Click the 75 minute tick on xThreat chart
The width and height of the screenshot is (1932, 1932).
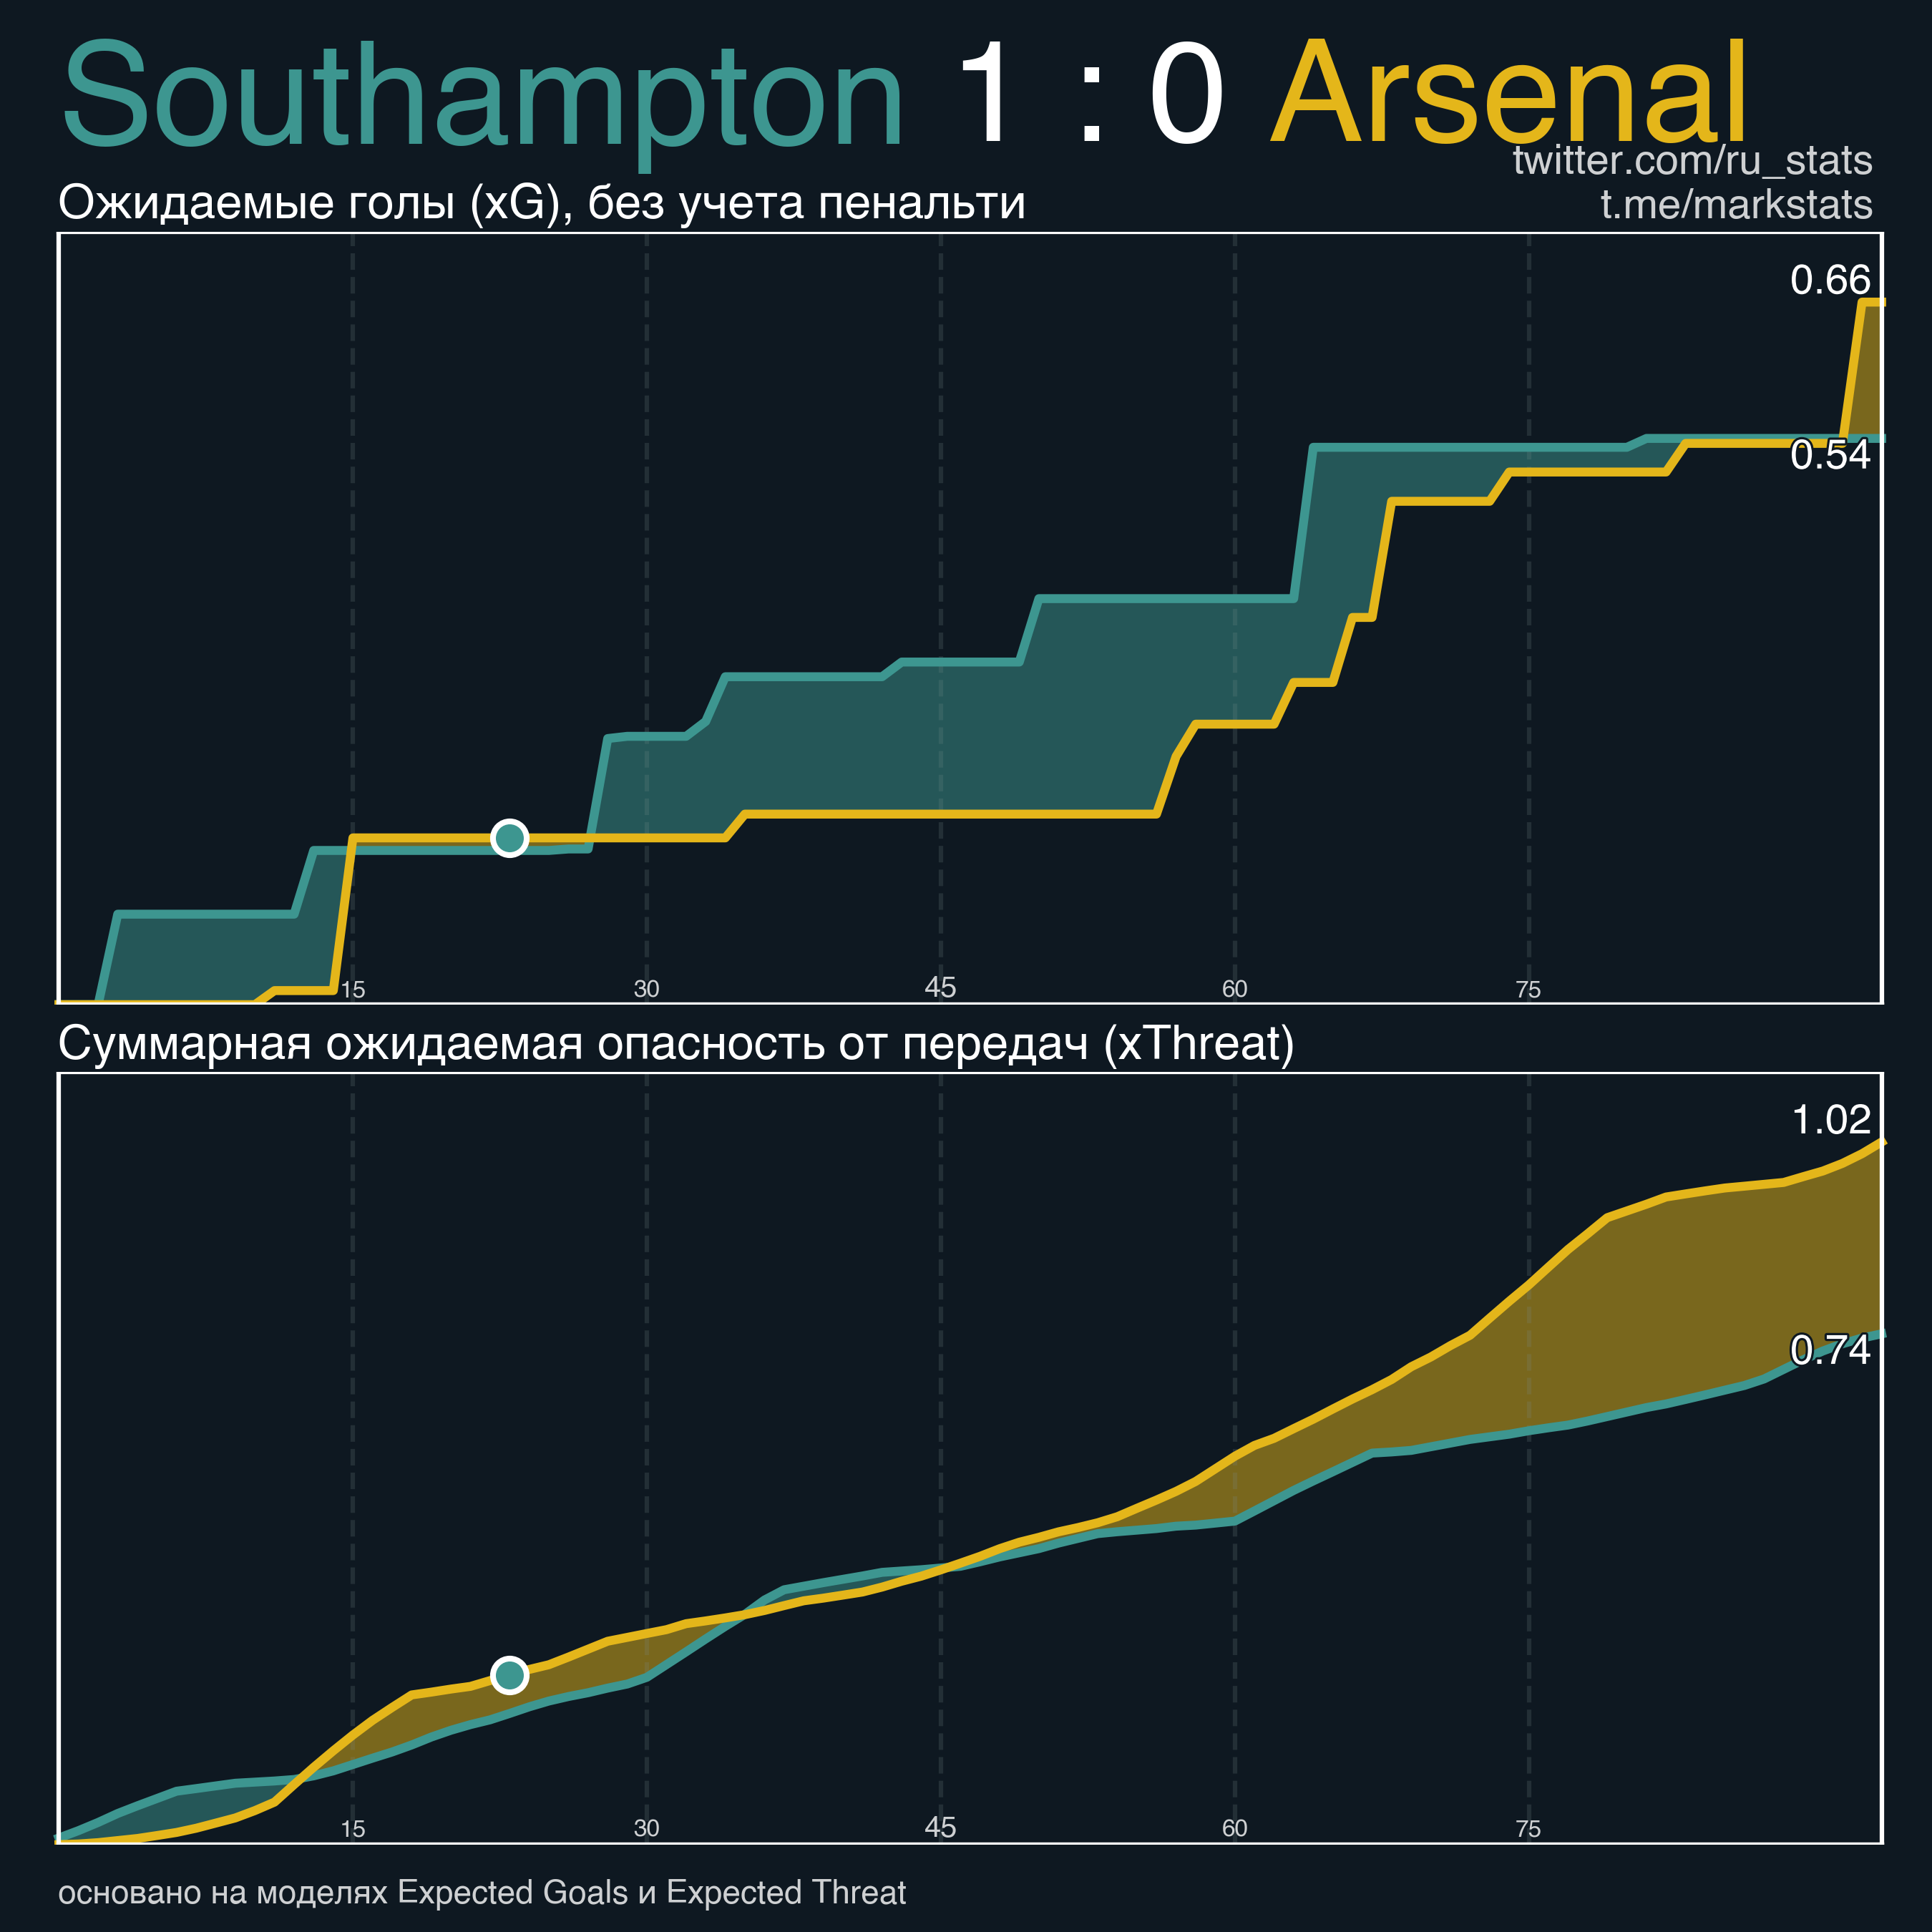(1528, 1829)
